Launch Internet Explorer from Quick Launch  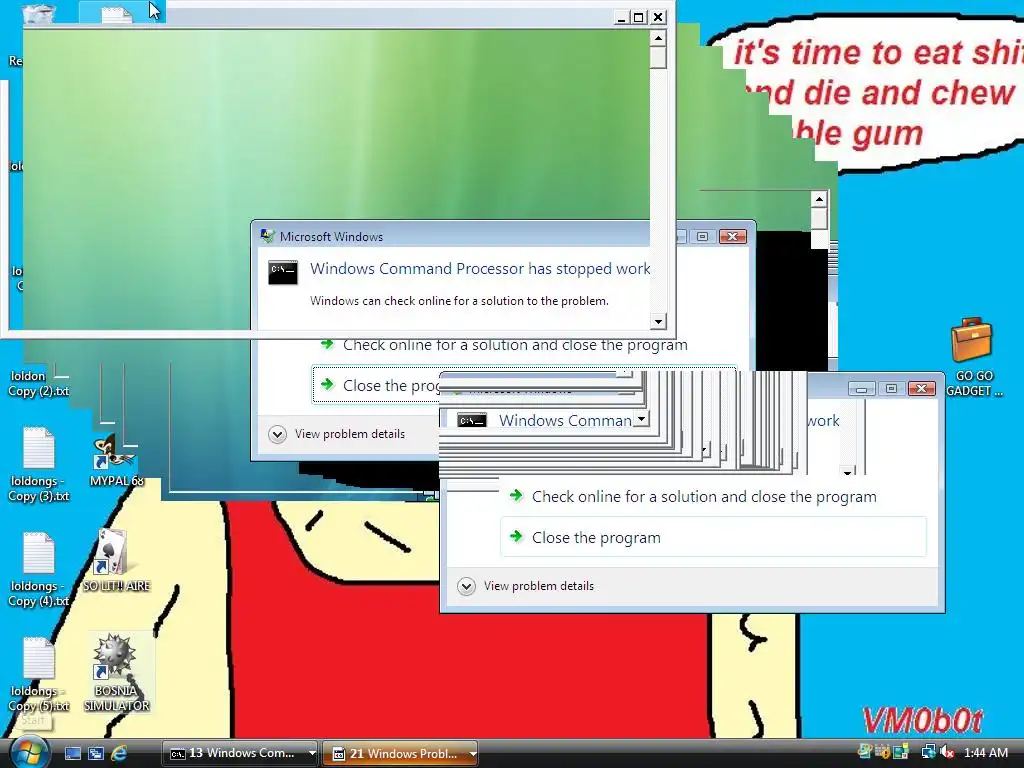coord(119,754)
